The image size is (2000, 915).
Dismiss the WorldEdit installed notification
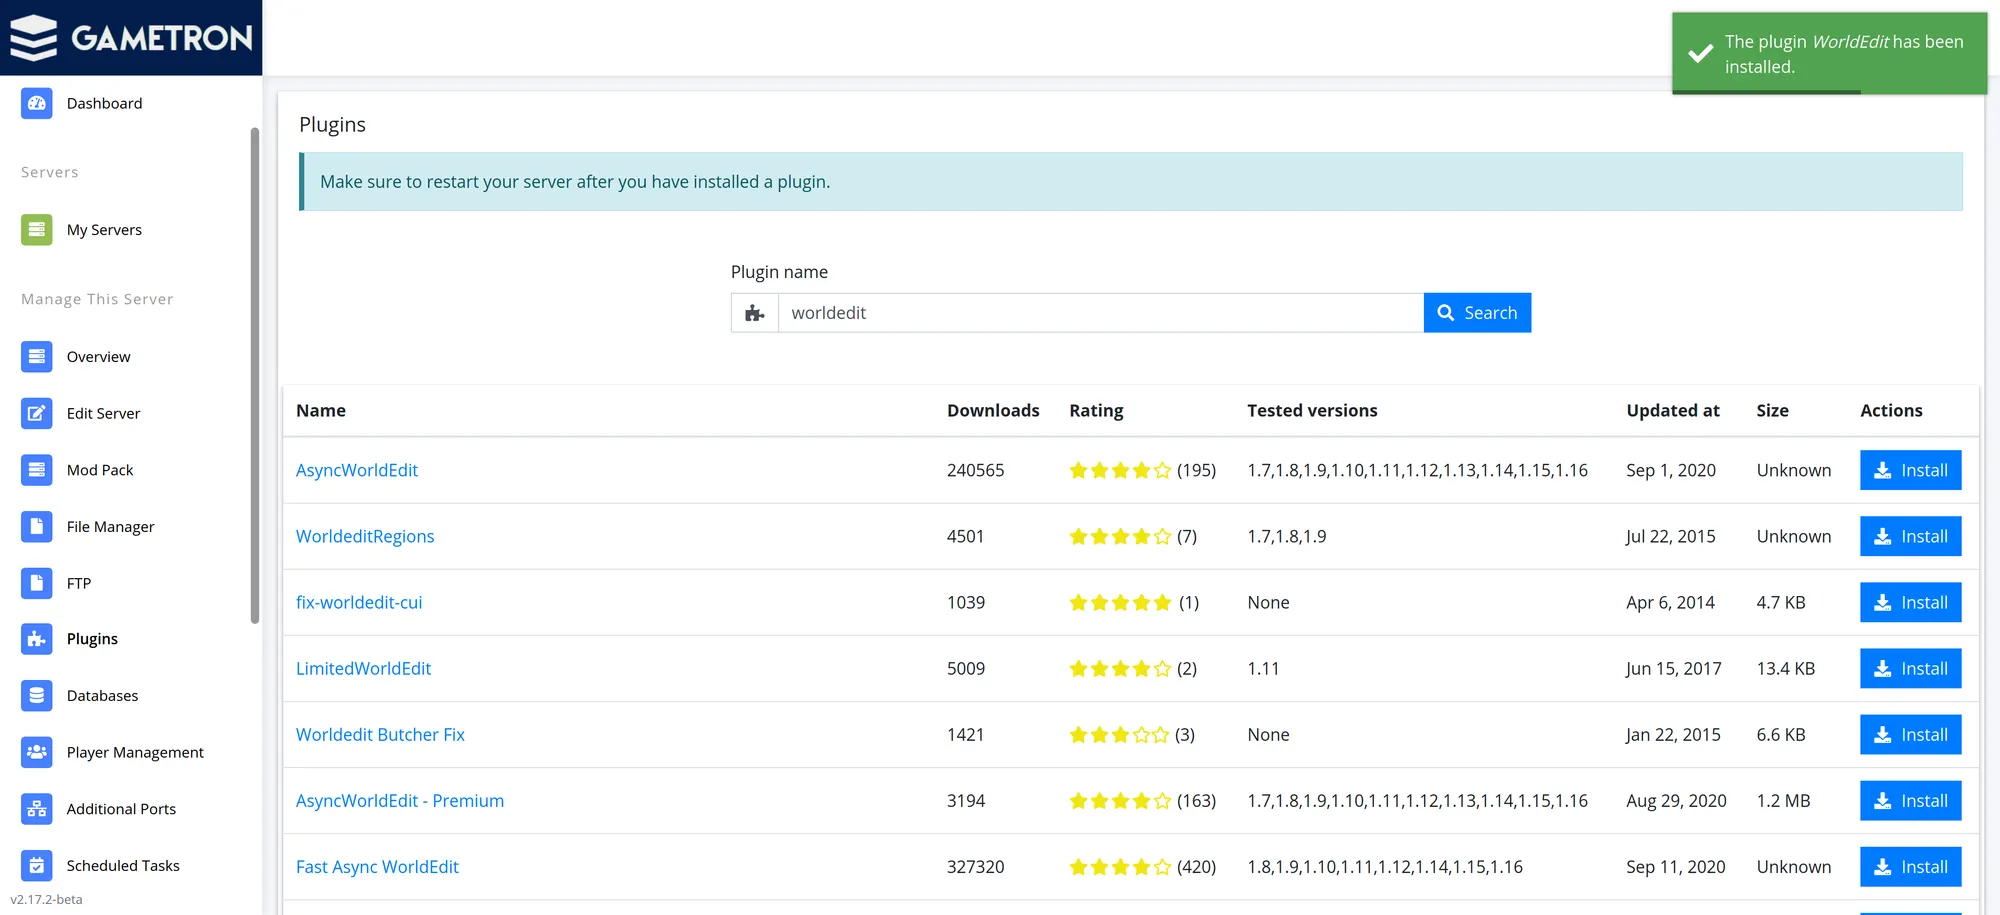1829,54
